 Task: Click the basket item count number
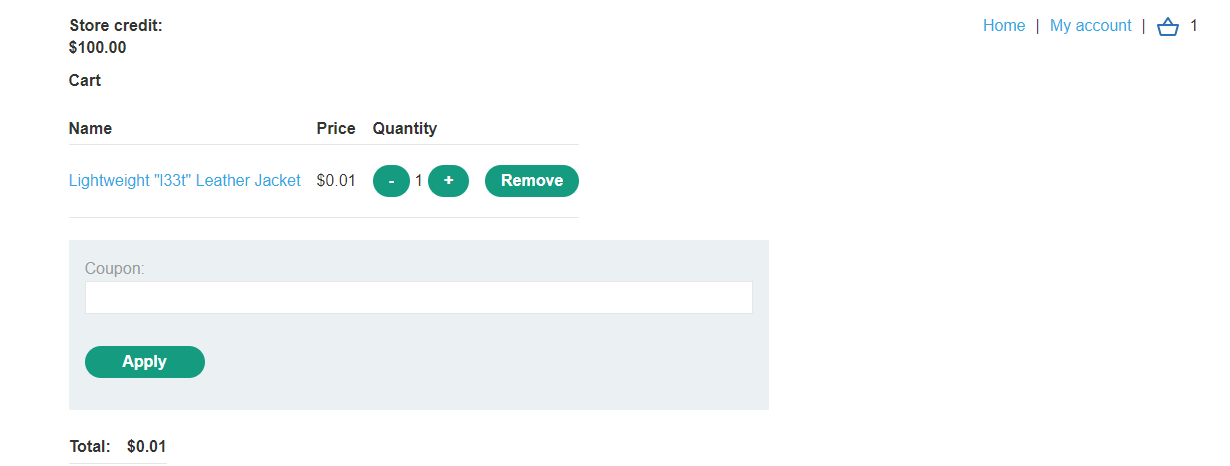pos(1193,26)
